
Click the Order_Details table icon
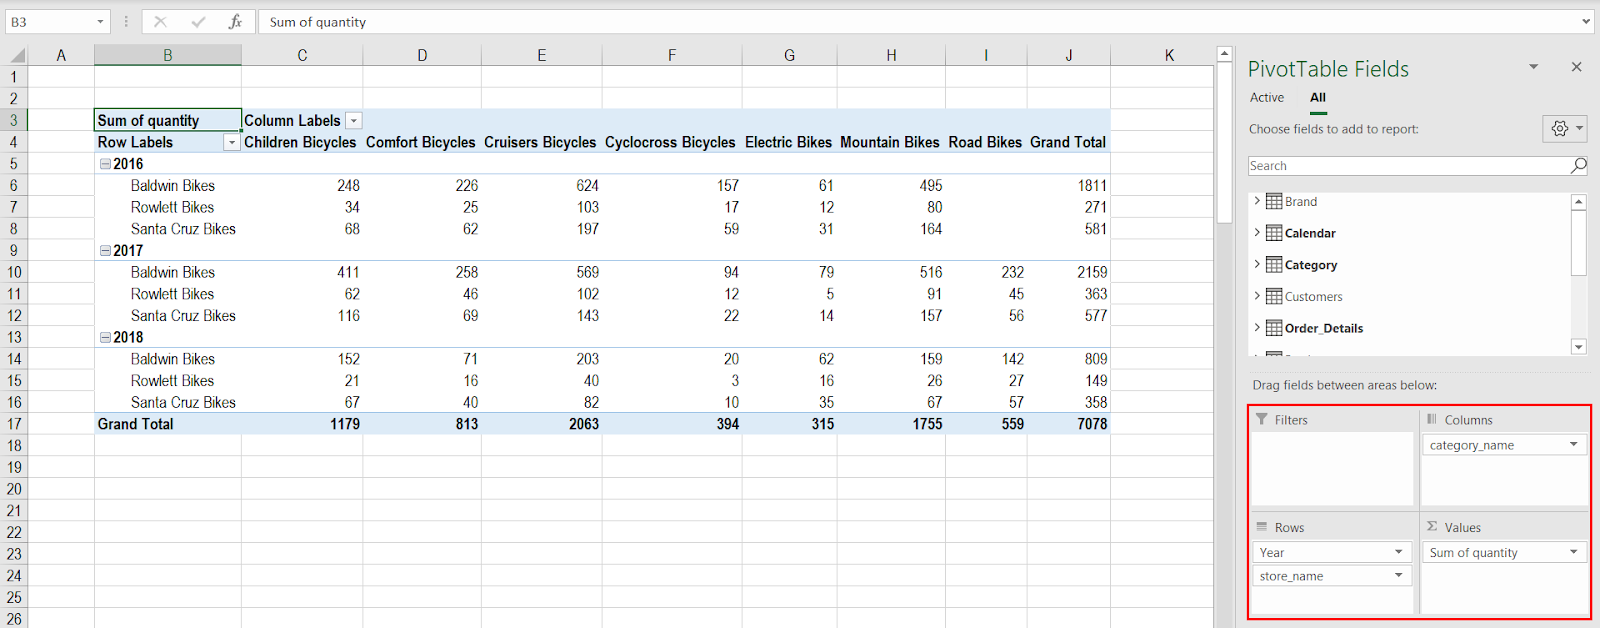(x=1274, y=328)
